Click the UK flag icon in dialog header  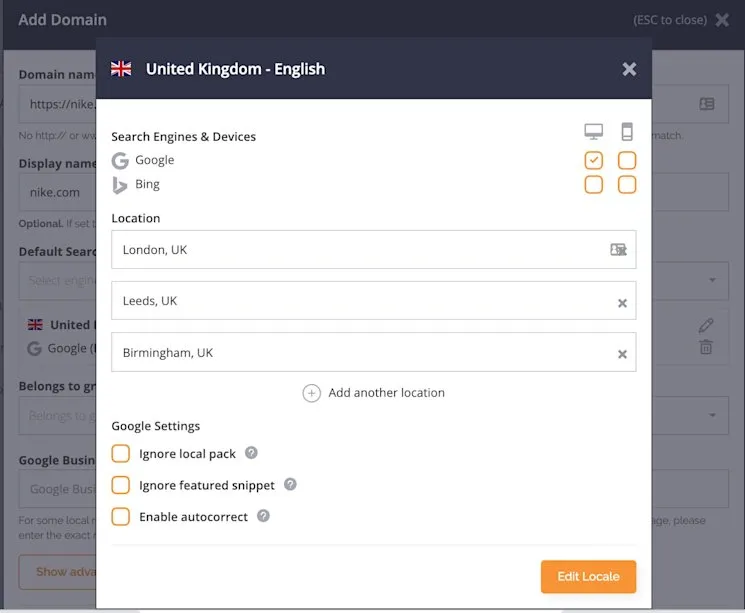pos(121,69)
